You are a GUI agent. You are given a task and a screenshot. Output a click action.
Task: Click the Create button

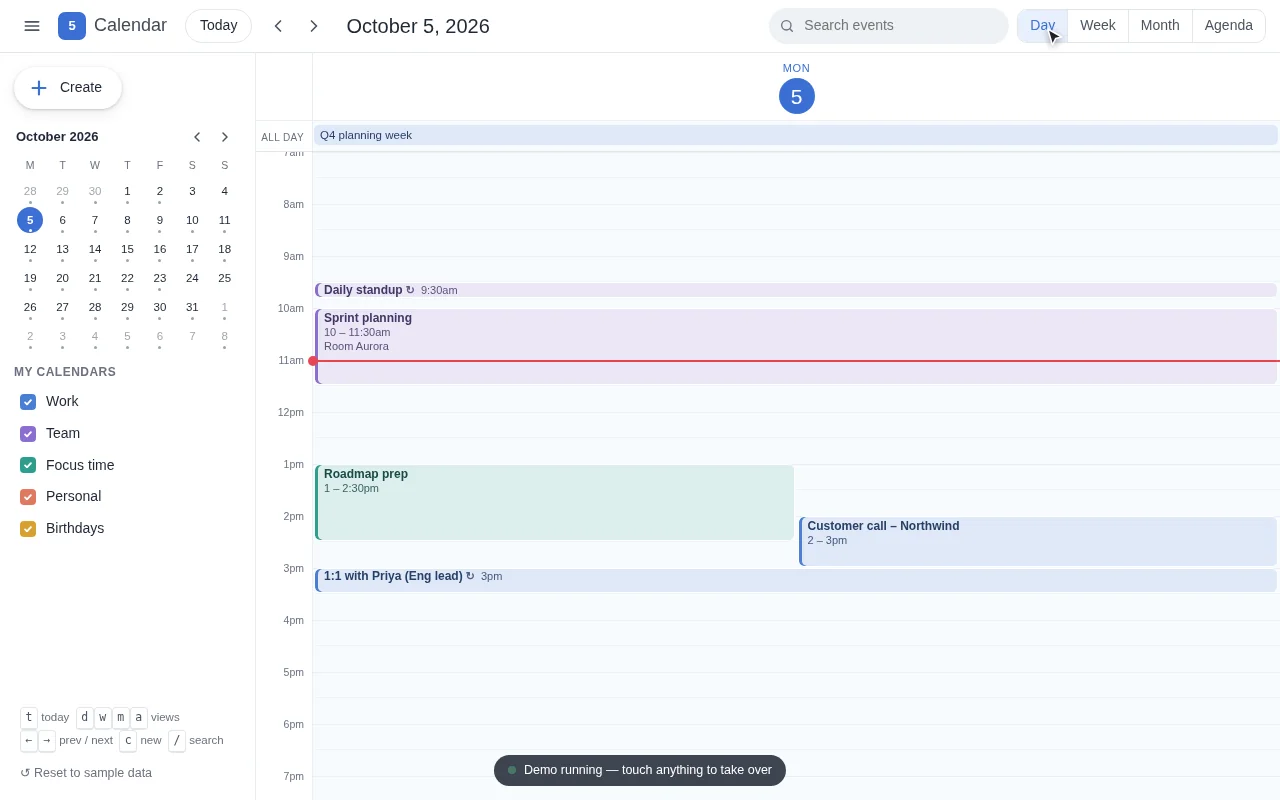(x=68, y=88)
